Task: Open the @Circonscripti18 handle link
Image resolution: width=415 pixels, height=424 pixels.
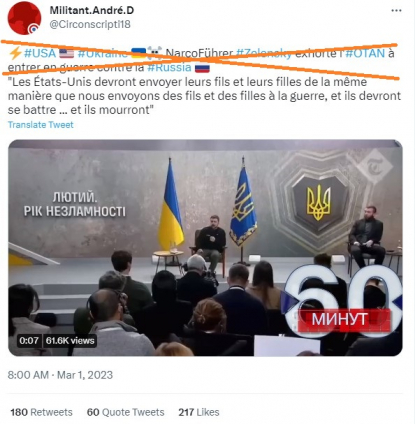Action: (x=90, y=24)
